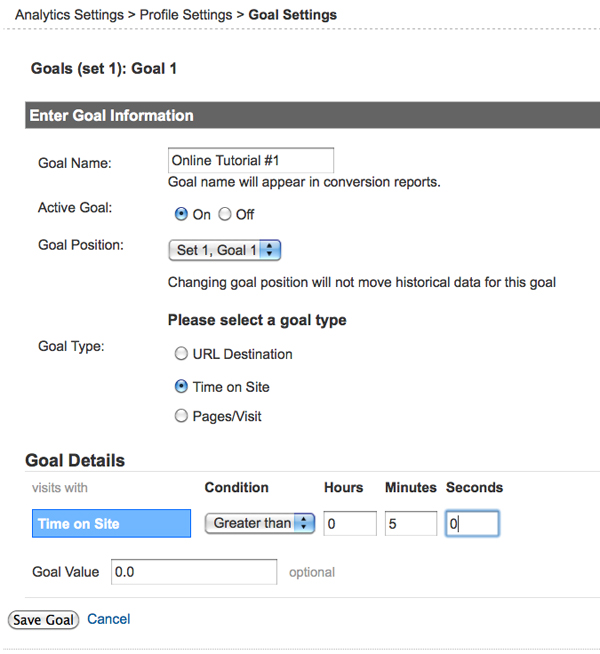Screen dimensions: 600x654
Task: Click the Goal Value input field
Action: (x=194, y=572)
